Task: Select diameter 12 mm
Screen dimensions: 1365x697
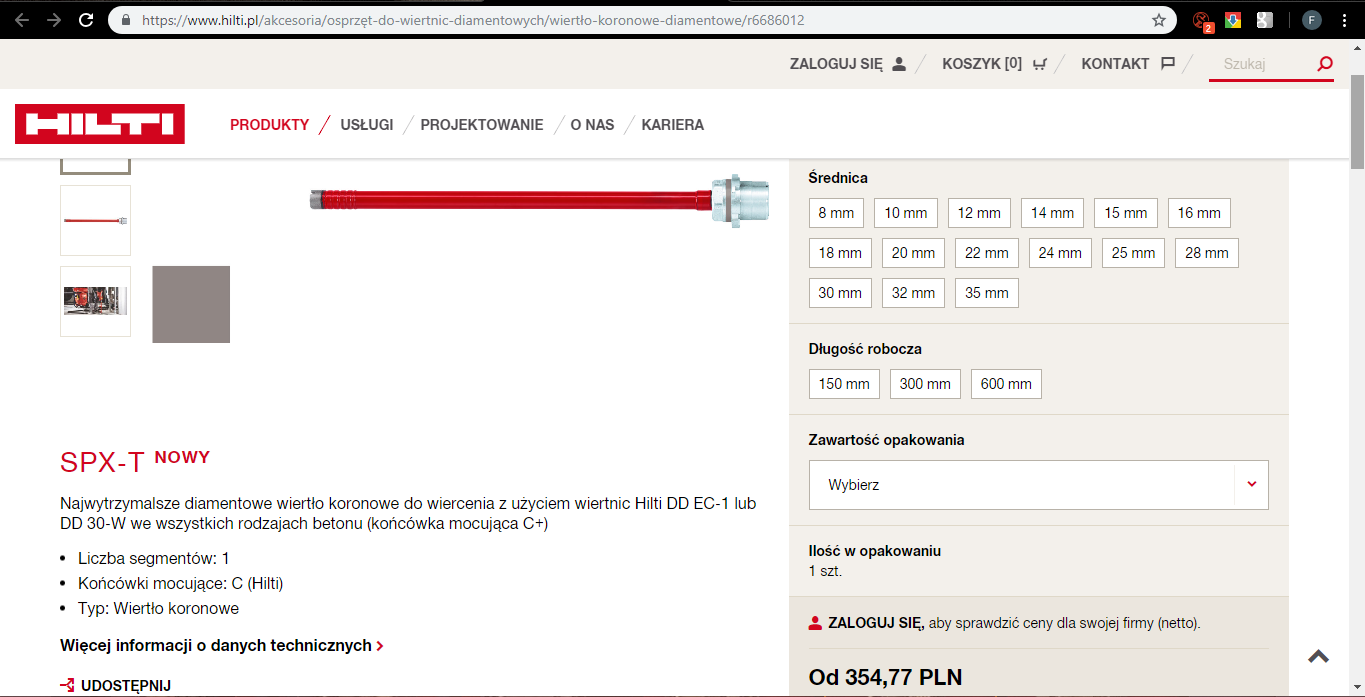Action: (x=979, y=213)
